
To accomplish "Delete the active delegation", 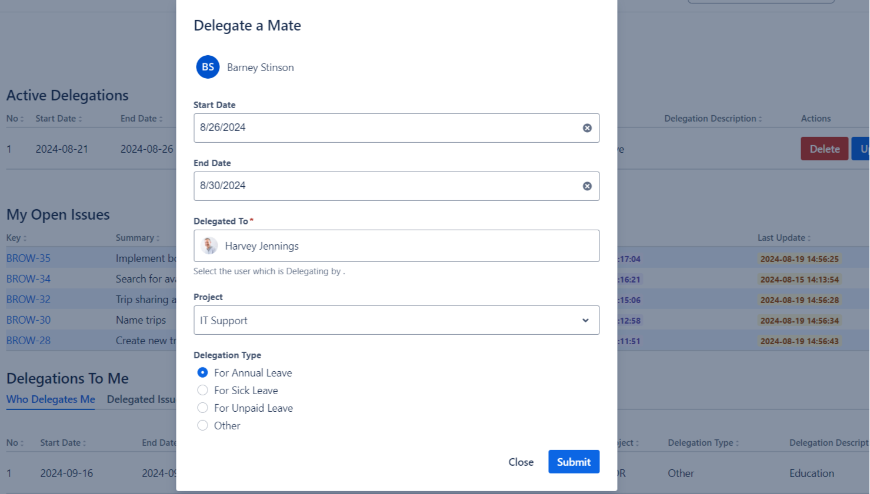I will click(x=824, y=149).
